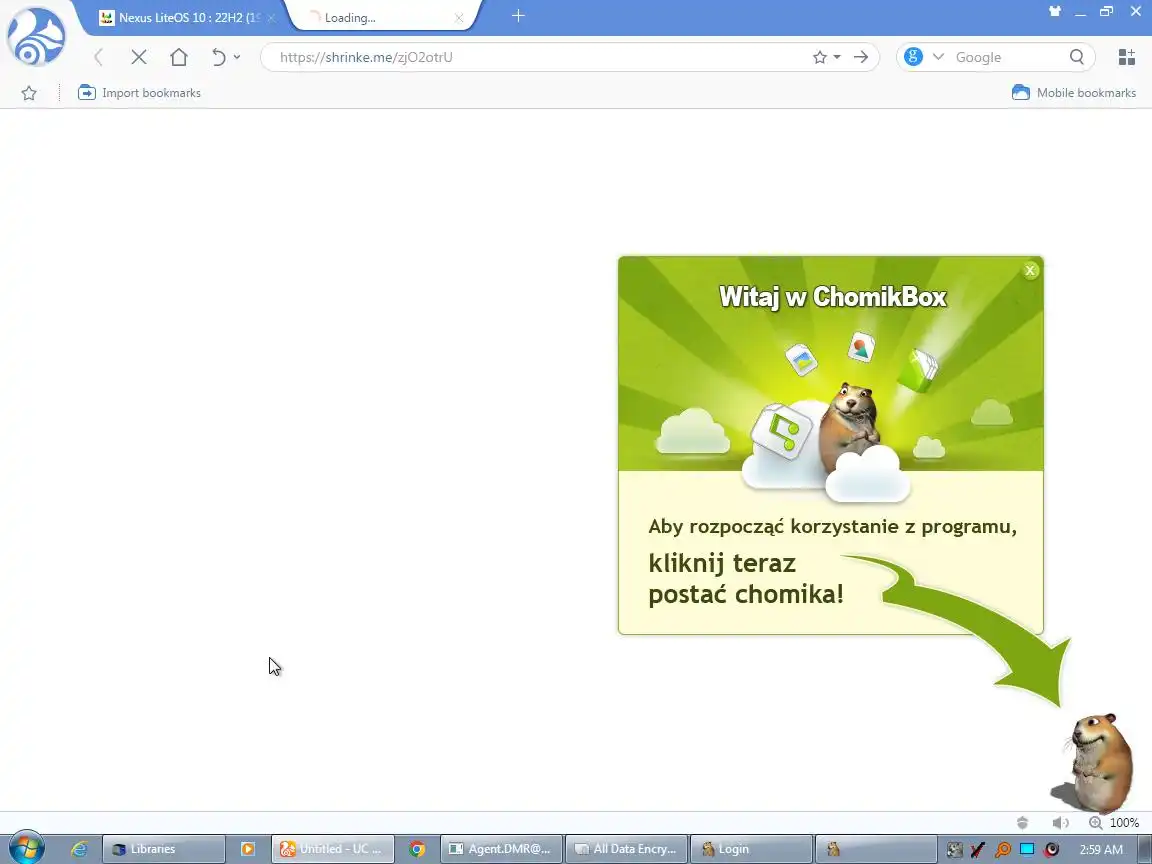Screen dimensions: 1152x864
Task: Open the Windows Start menu
Action: click(27, 849)
